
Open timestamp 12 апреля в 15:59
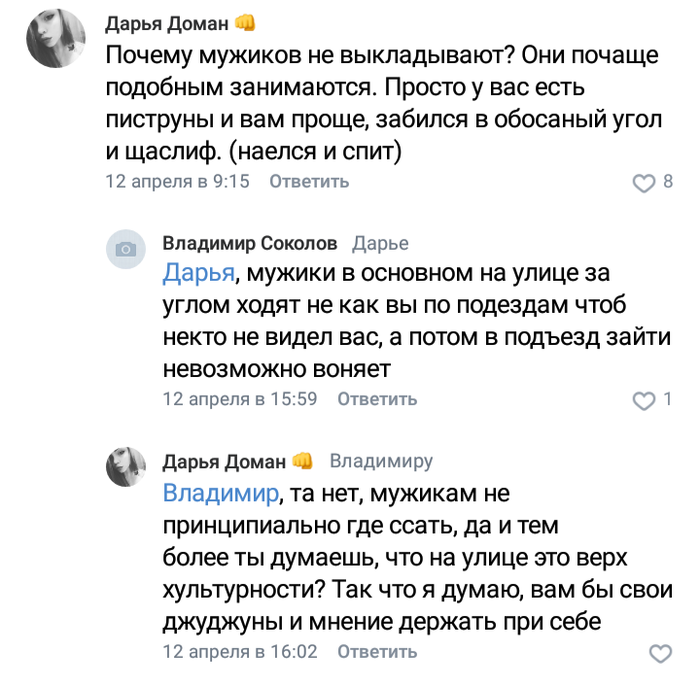[239, 399]
